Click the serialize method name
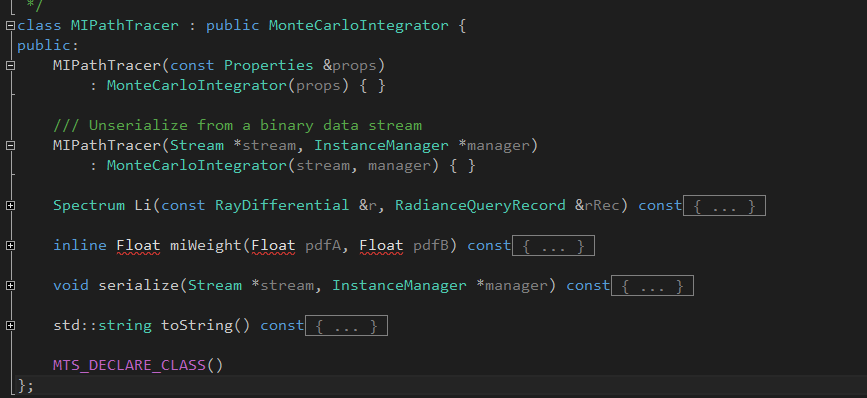867x398 pixels. [x=138, y=286]
